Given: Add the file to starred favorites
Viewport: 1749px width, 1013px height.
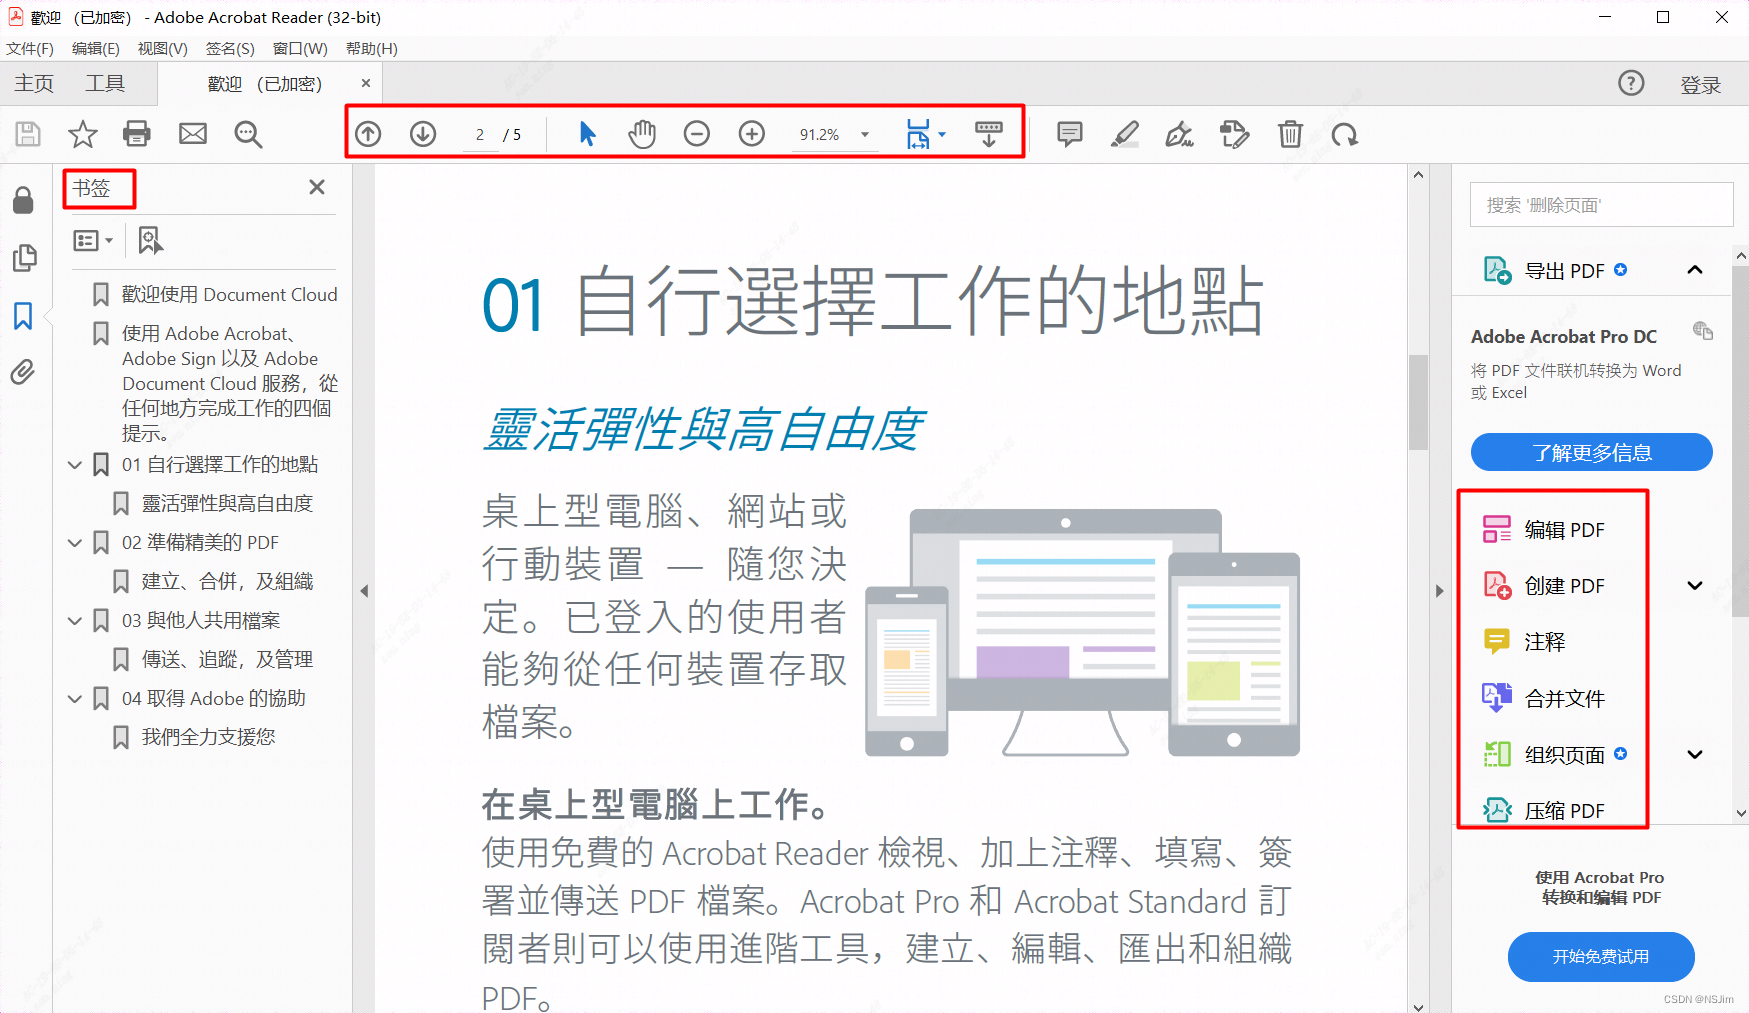Looking at the screenshot, I should 83,134.
